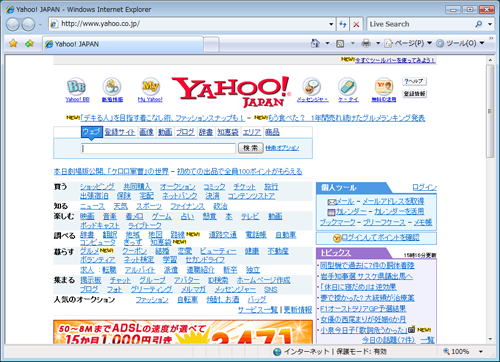500x362 pixels.
Task: Open the recent pages dropdown arrow
Action: 40,25
